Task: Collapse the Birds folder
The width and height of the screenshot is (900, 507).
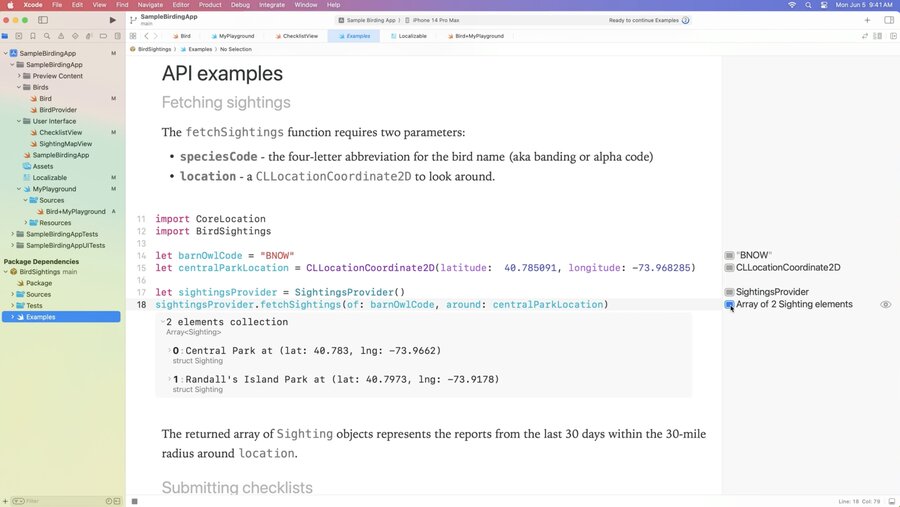Action: tap(19, 87)
